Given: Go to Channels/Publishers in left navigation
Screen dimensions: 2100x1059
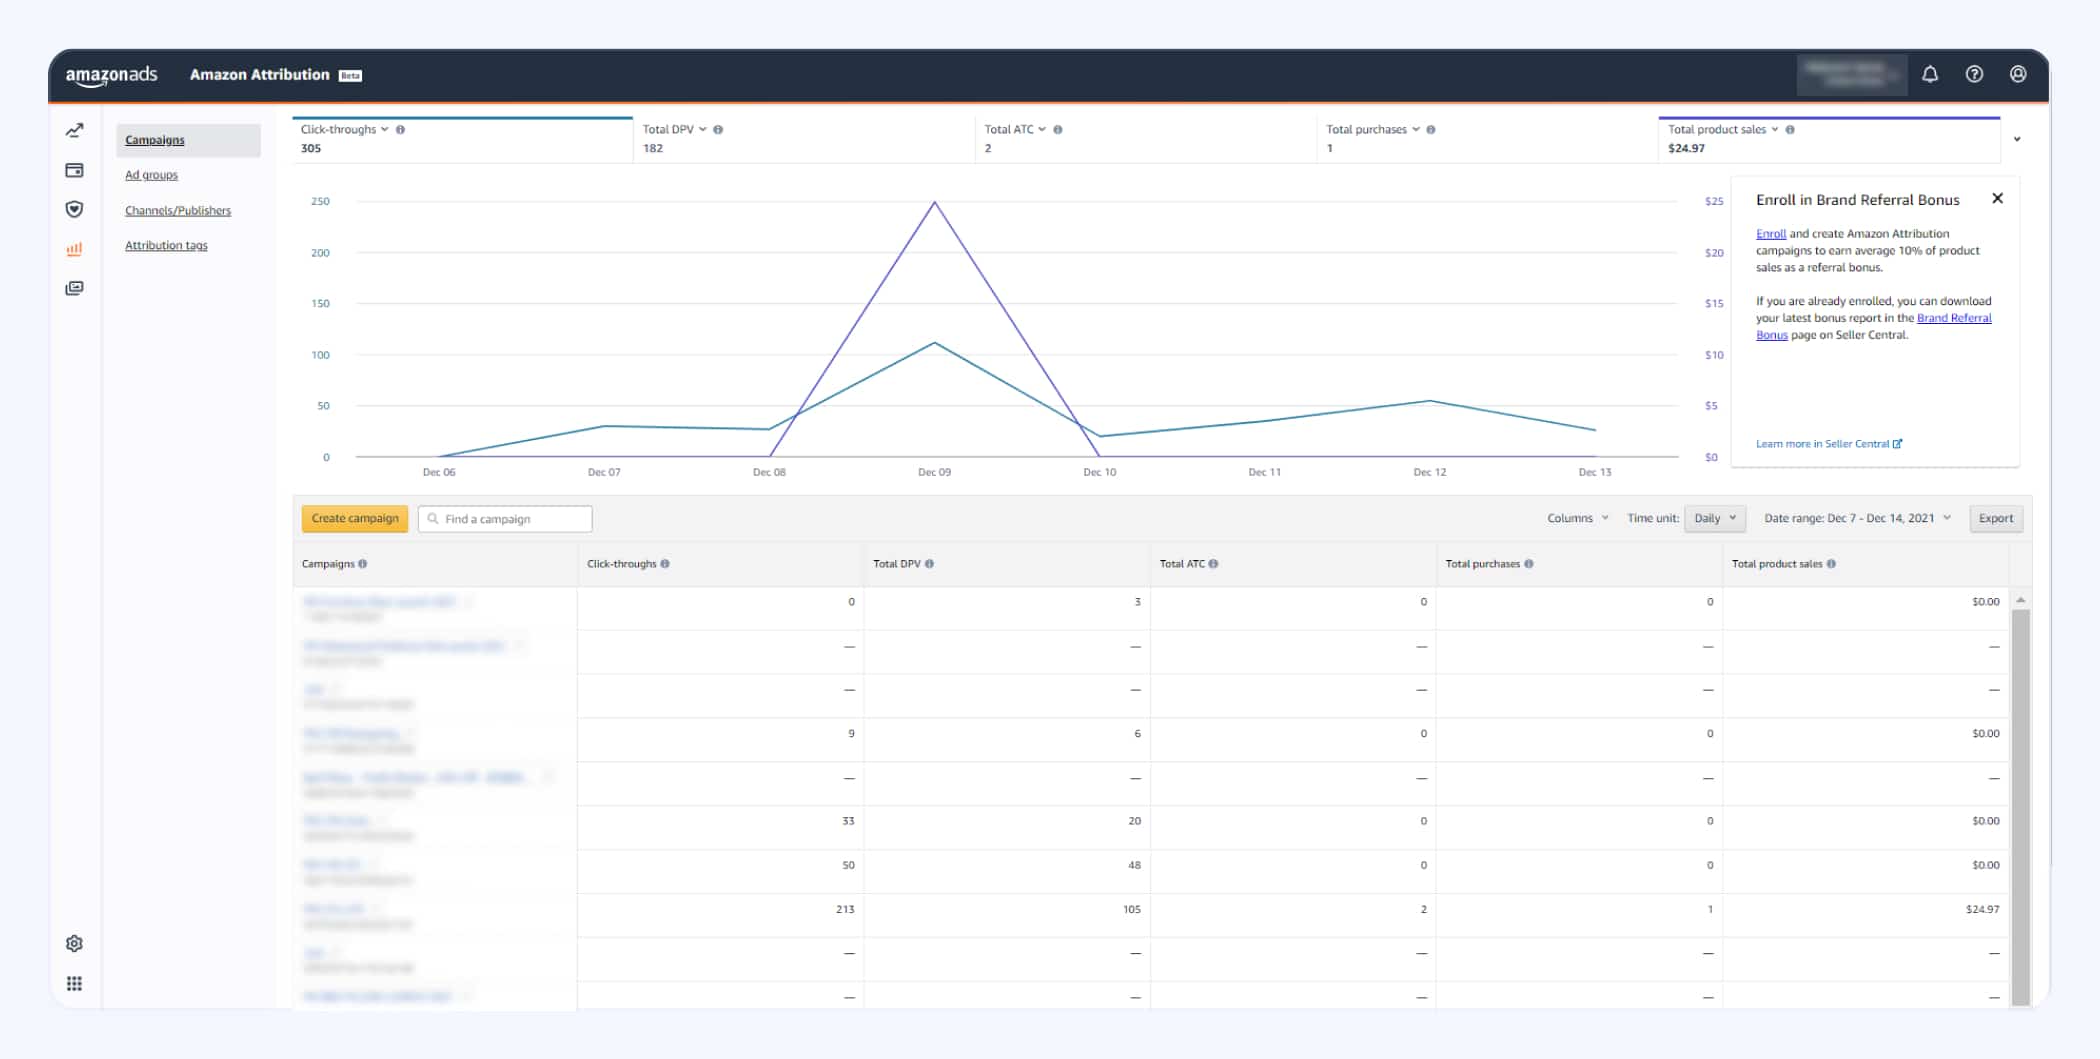Looking at the screenshot, I should point(178,210).
